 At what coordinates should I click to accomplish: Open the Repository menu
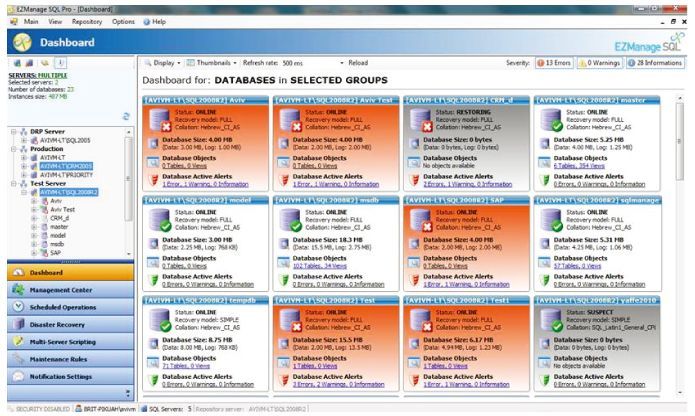(x=88, y=20)
